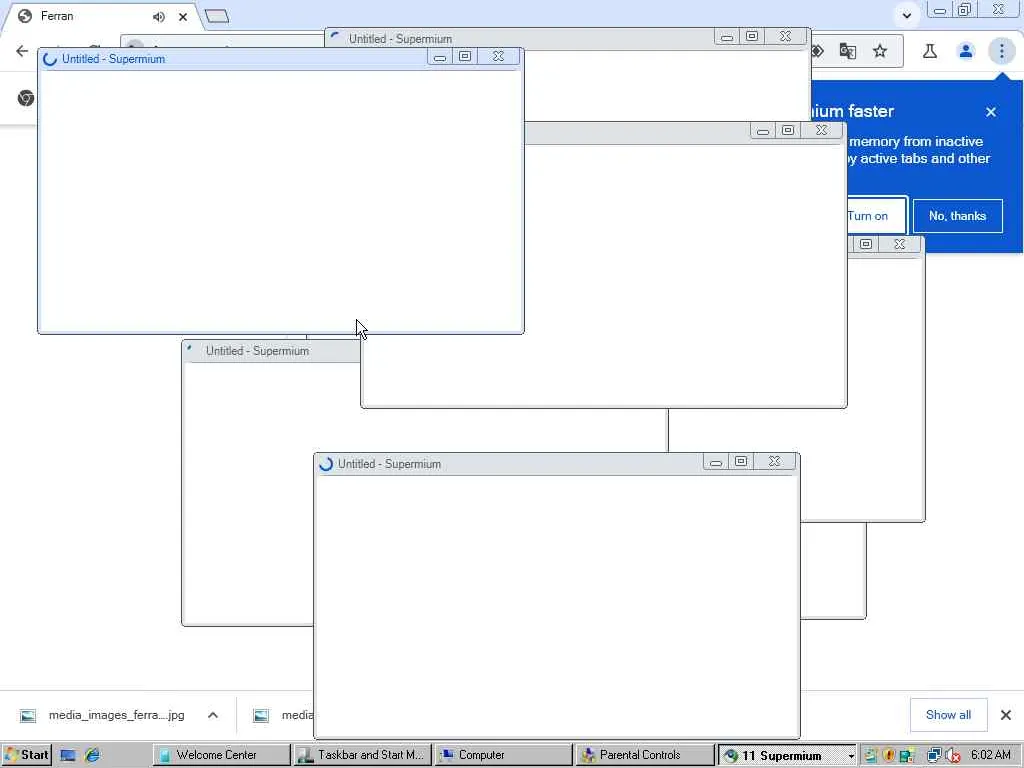Open the tab search chevron

906,15
